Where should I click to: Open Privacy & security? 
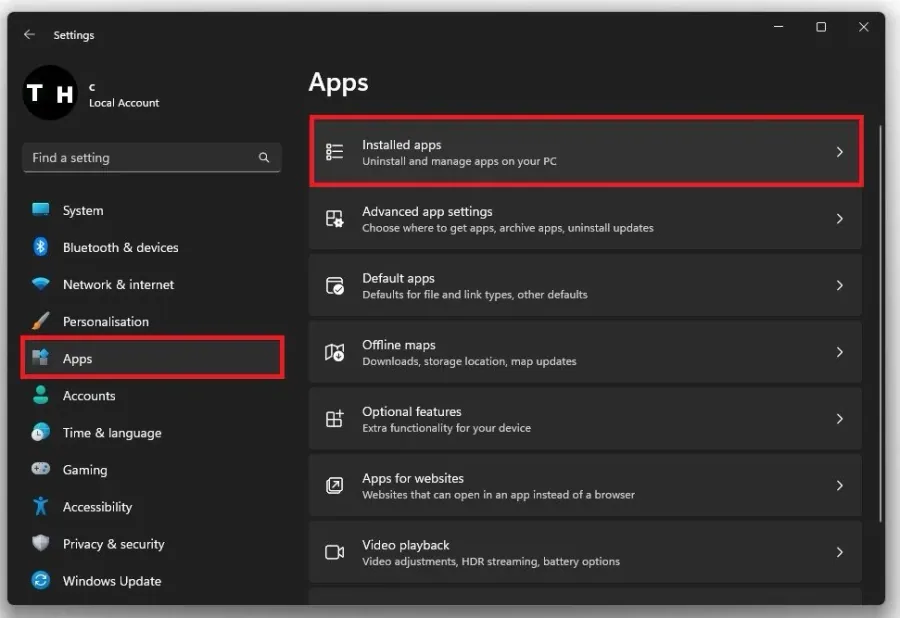tap(152, 543)
